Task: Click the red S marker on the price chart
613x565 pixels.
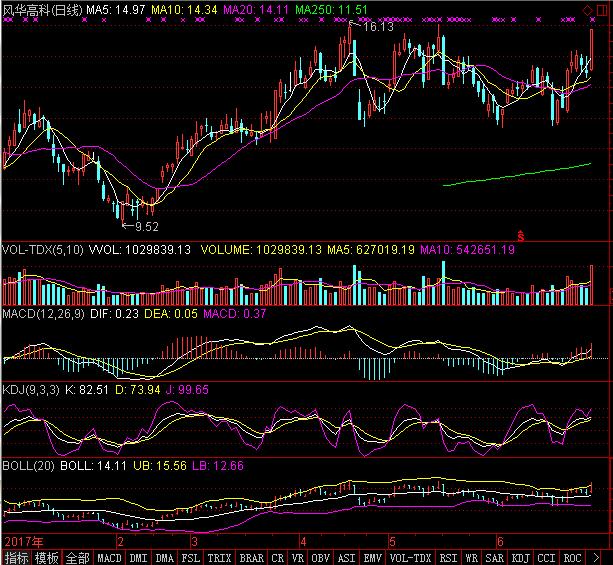Action: (520, 236)
